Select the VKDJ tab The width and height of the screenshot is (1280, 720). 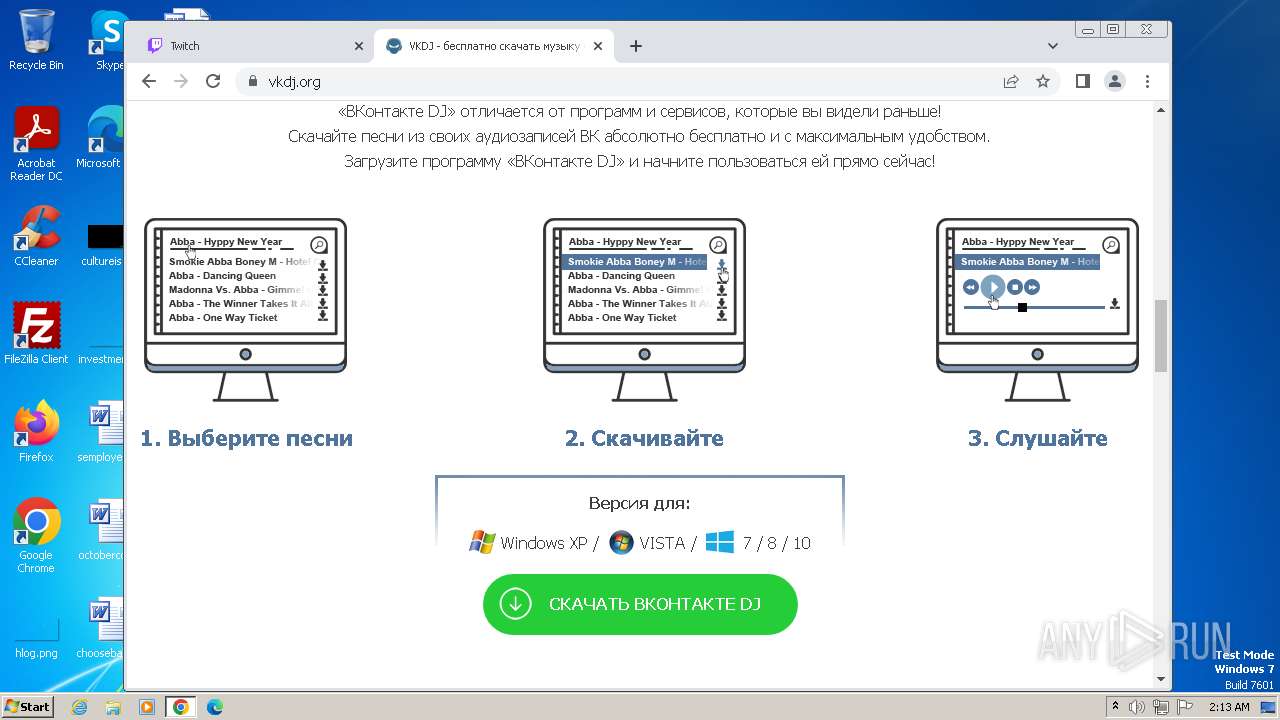tap(494, 46)
